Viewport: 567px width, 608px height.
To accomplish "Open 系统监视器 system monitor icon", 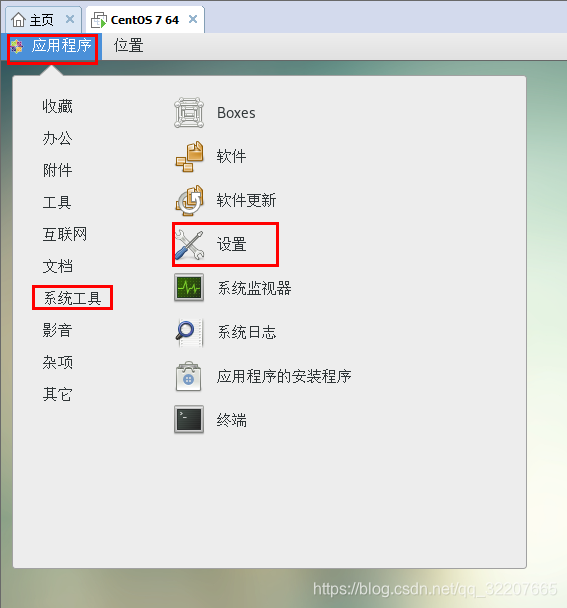I will coord(189,288).
